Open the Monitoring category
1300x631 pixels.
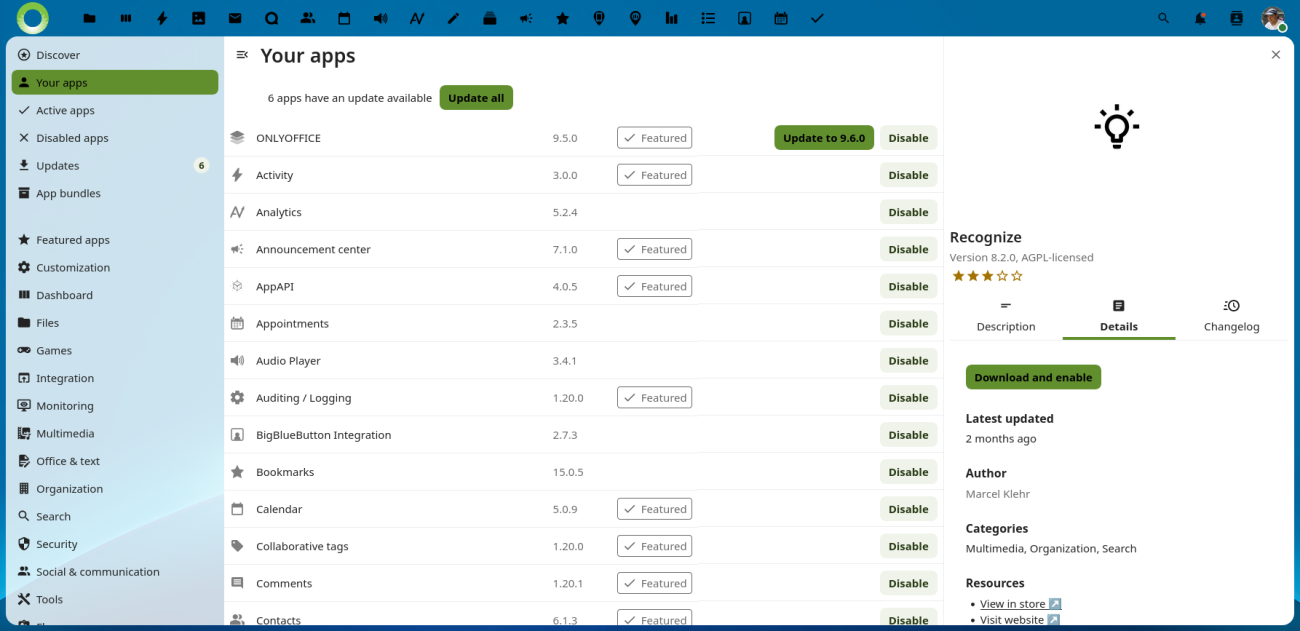click(115, 406)
